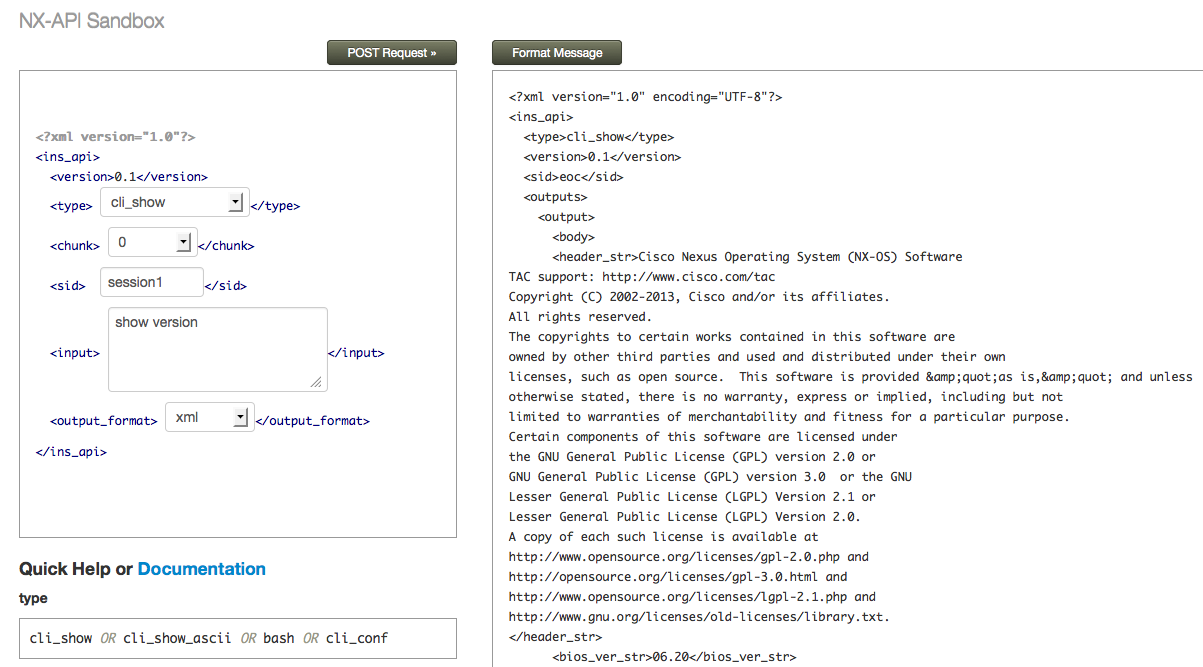Screen dimensions: 1203x667
Task: Click the POST Request button
Action: 392,53
